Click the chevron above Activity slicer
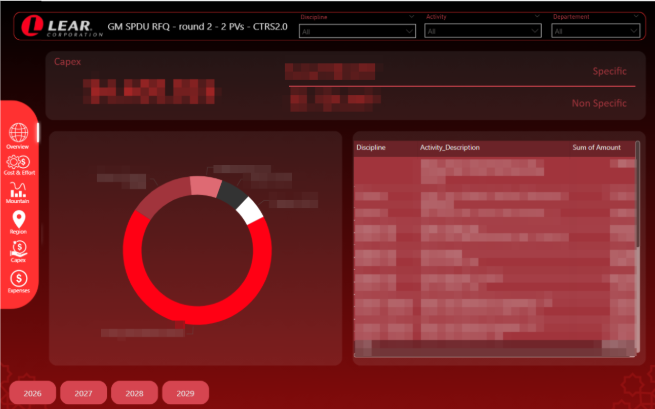 537,17
